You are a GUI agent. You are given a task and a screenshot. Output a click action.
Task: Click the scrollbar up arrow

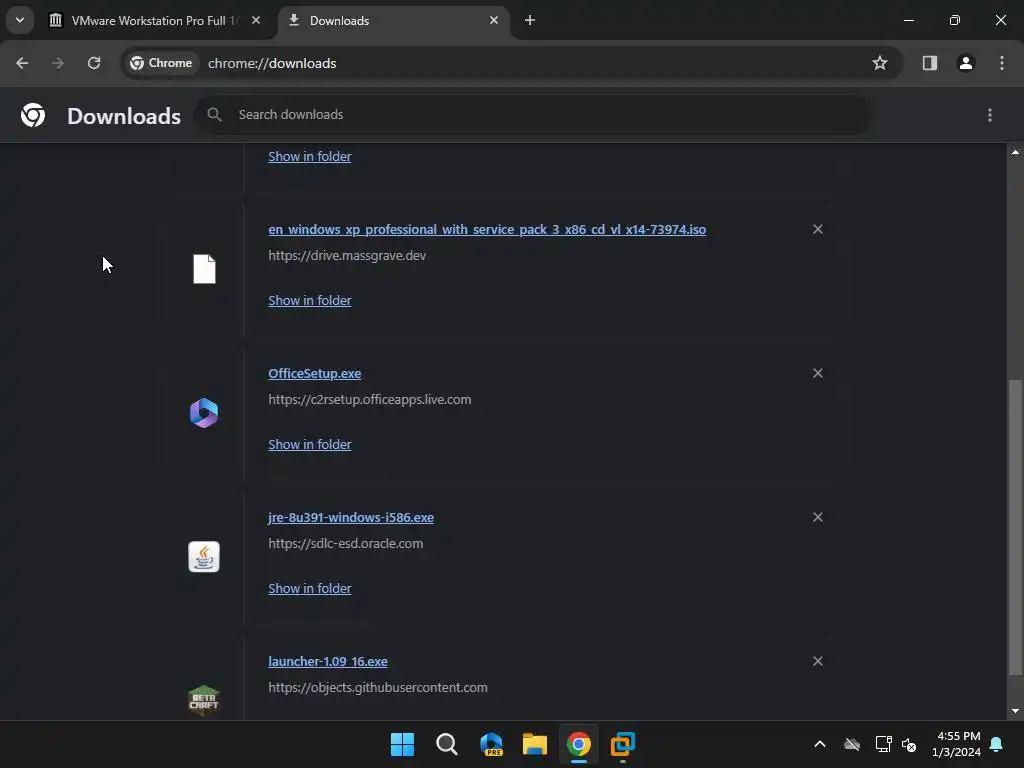(1015, 152)
